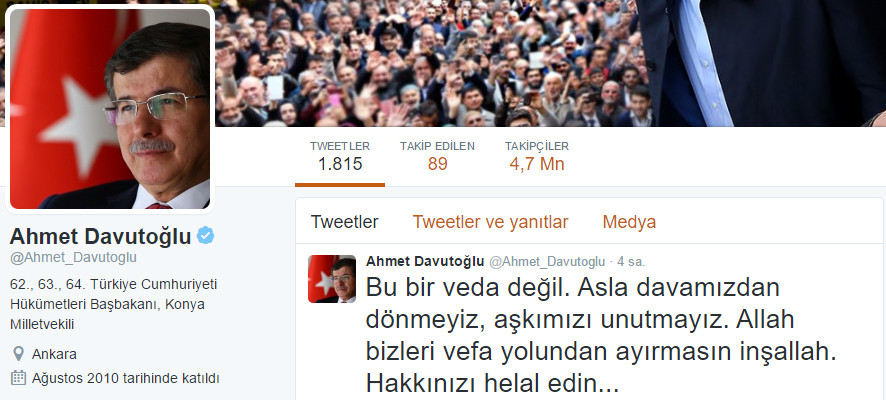Open the large profile photo
886x400 pixels.
pyautogui.click(x=110, y=109)
